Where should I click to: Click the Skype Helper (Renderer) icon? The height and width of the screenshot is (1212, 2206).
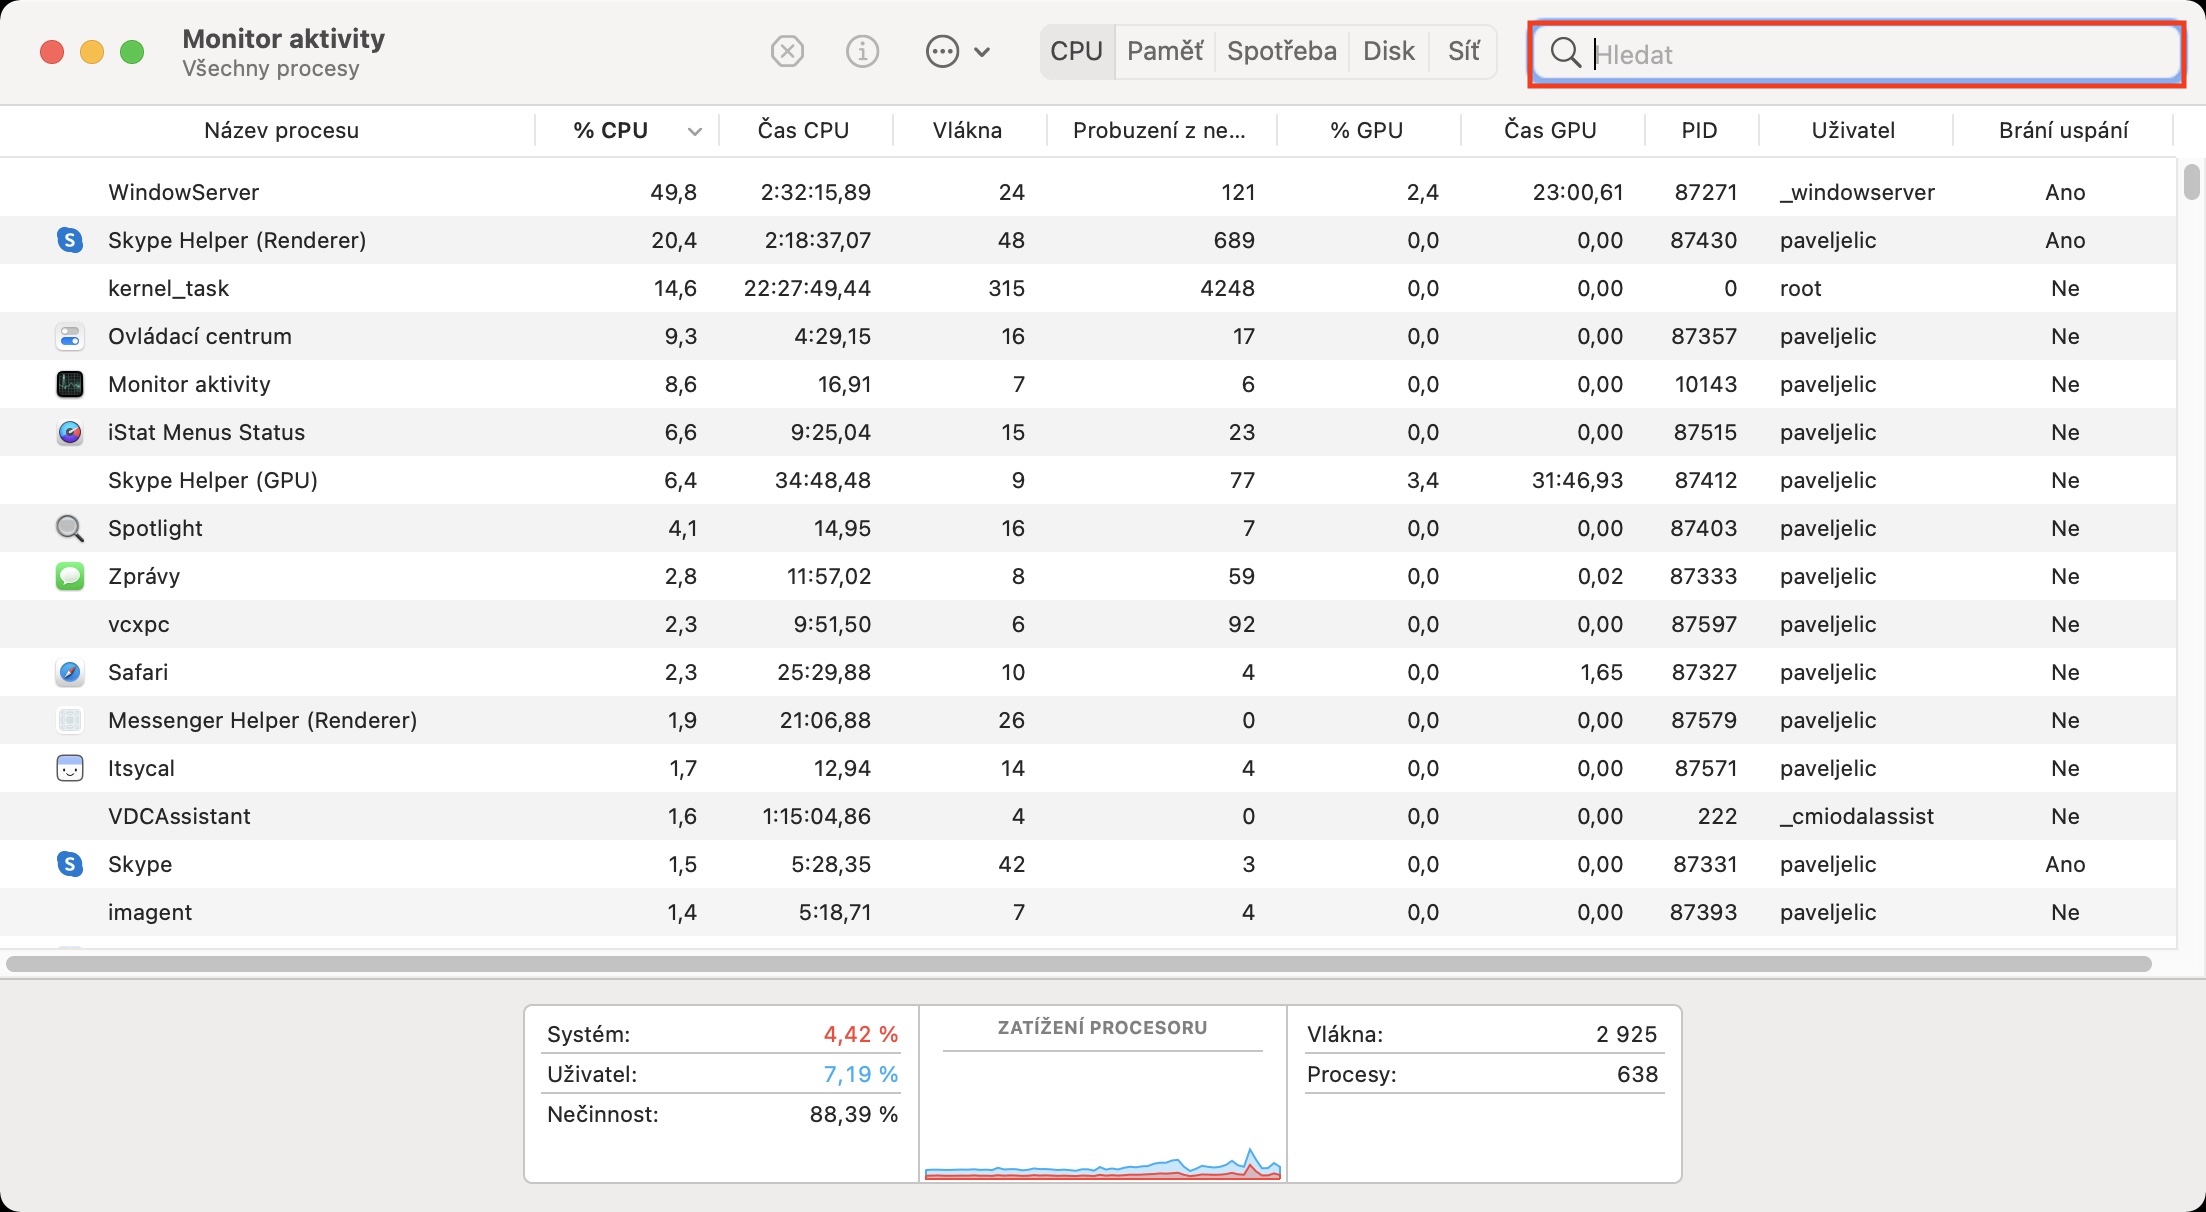pos(69,240)
